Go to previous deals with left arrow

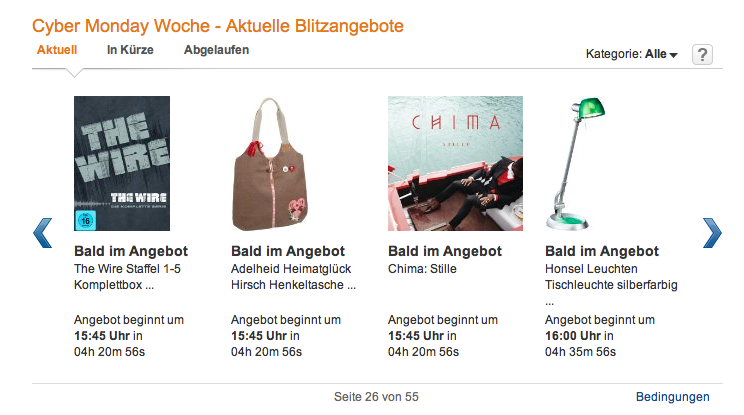42,233
